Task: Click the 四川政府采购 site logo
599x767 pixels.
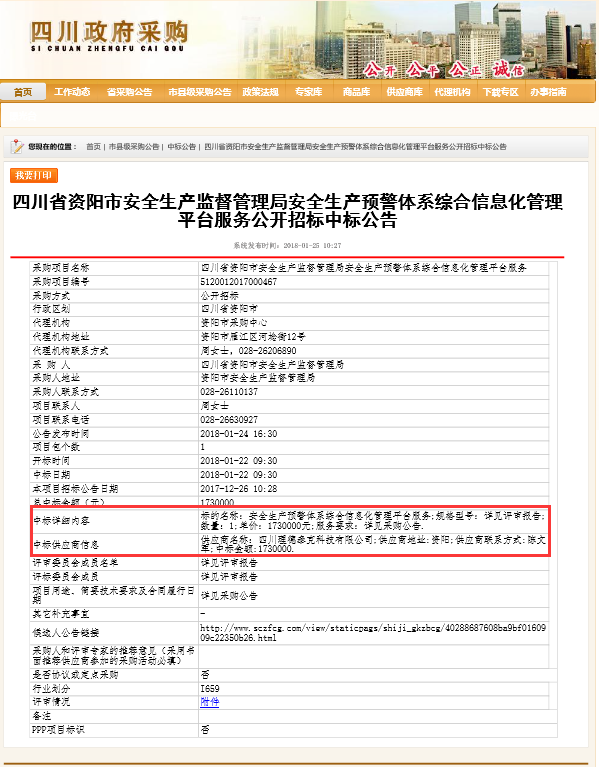Action: click(x=109, y=36)
